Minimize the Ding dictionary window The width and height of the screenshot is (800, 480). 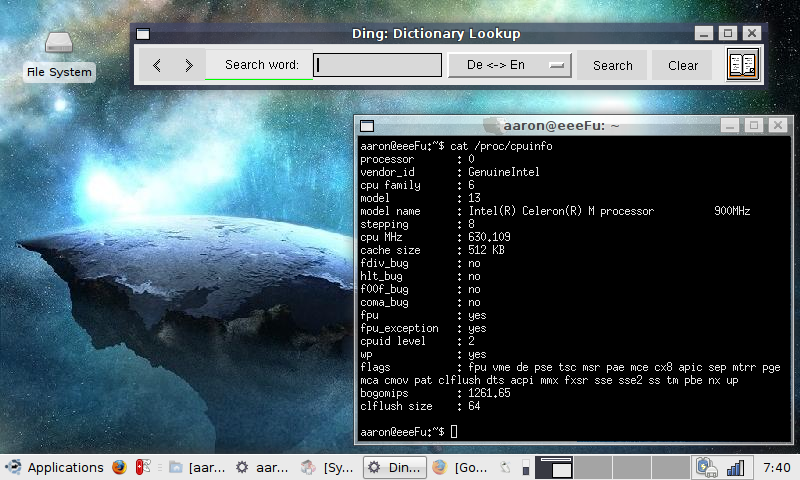pos(704,34)
